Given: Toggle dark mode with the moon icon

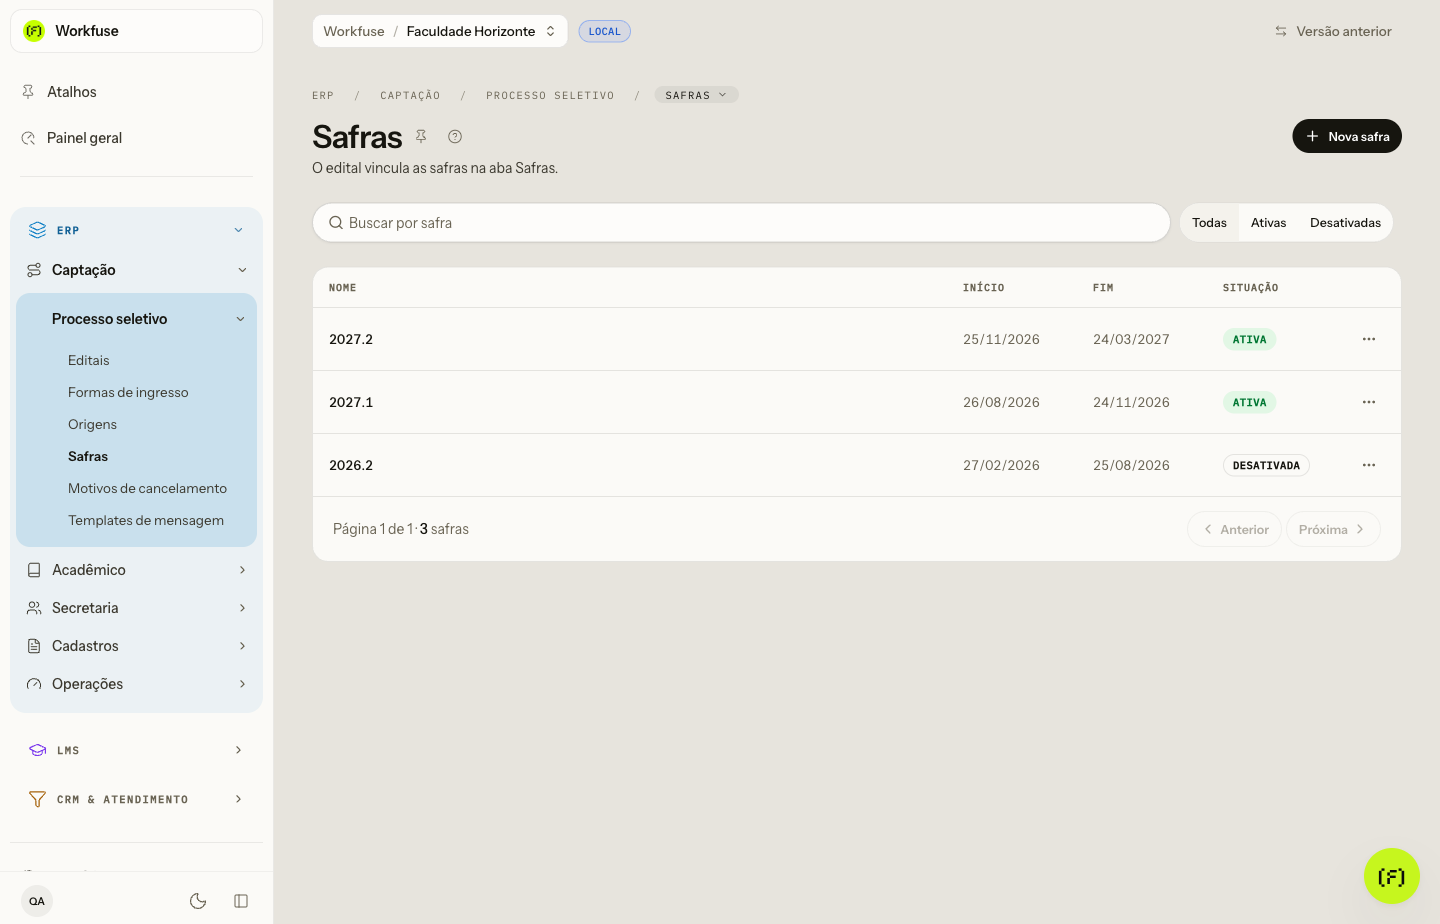Looking at the screenshot, I should click(198, 901).
